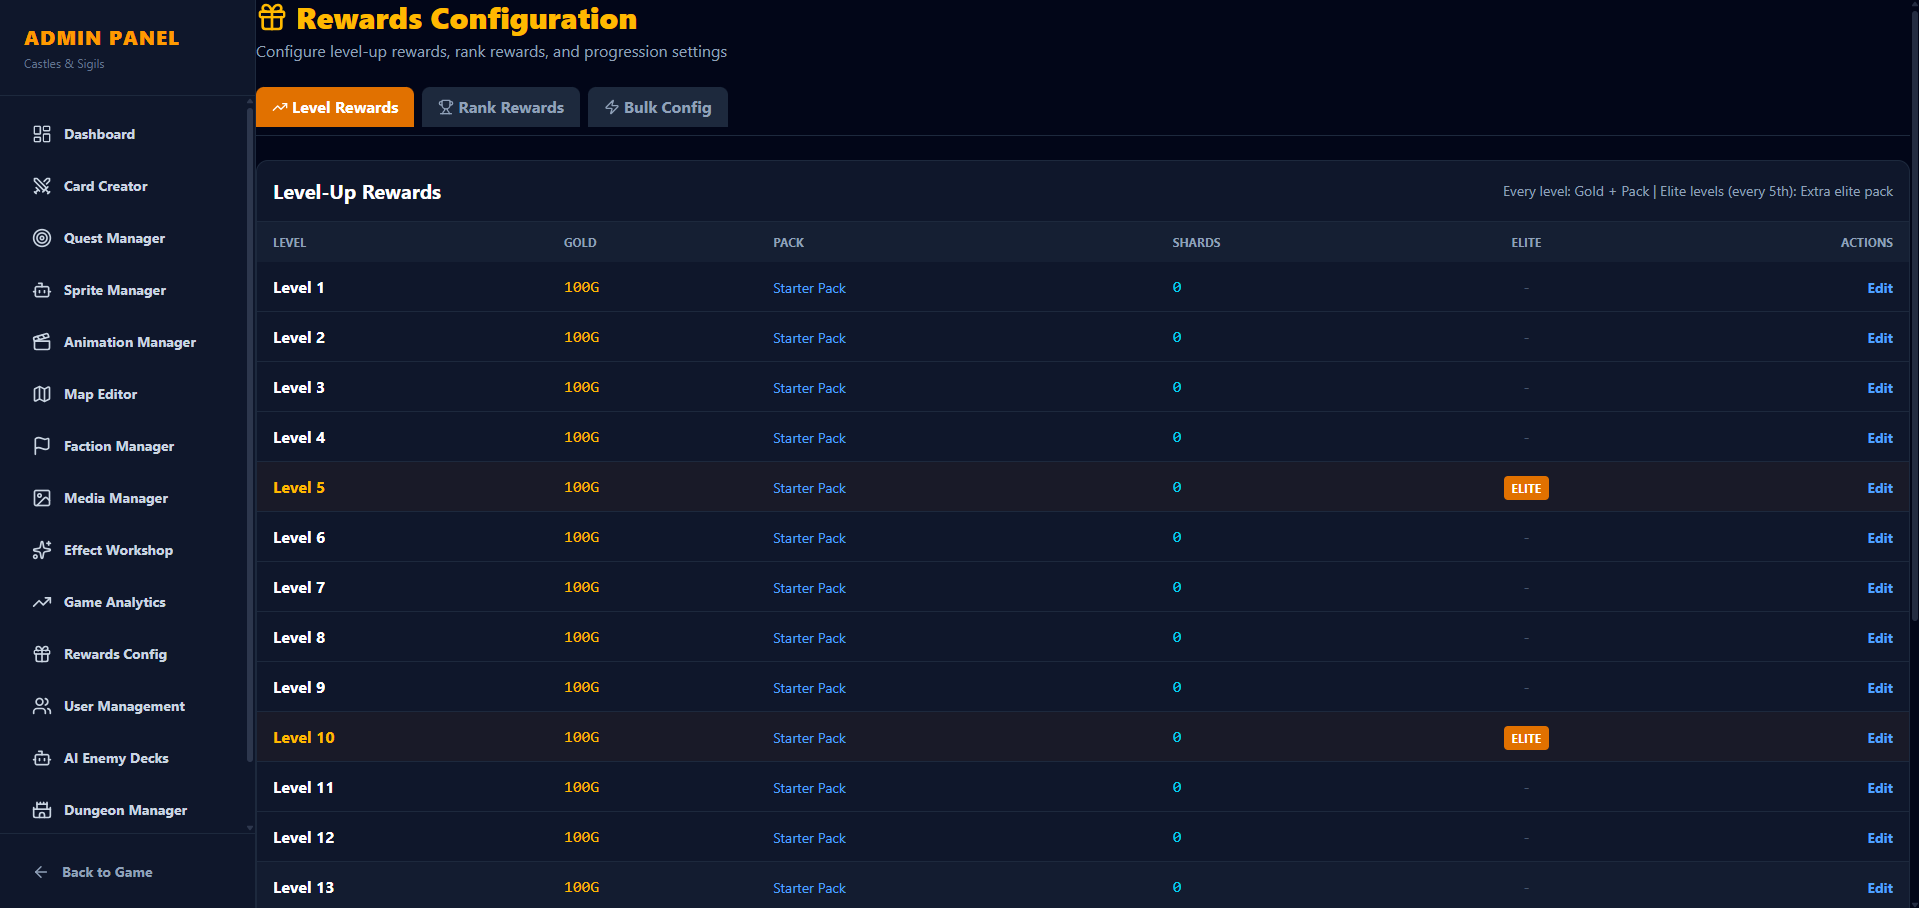
Task: Open Dungeon Manager
Action: click(124, 810)
